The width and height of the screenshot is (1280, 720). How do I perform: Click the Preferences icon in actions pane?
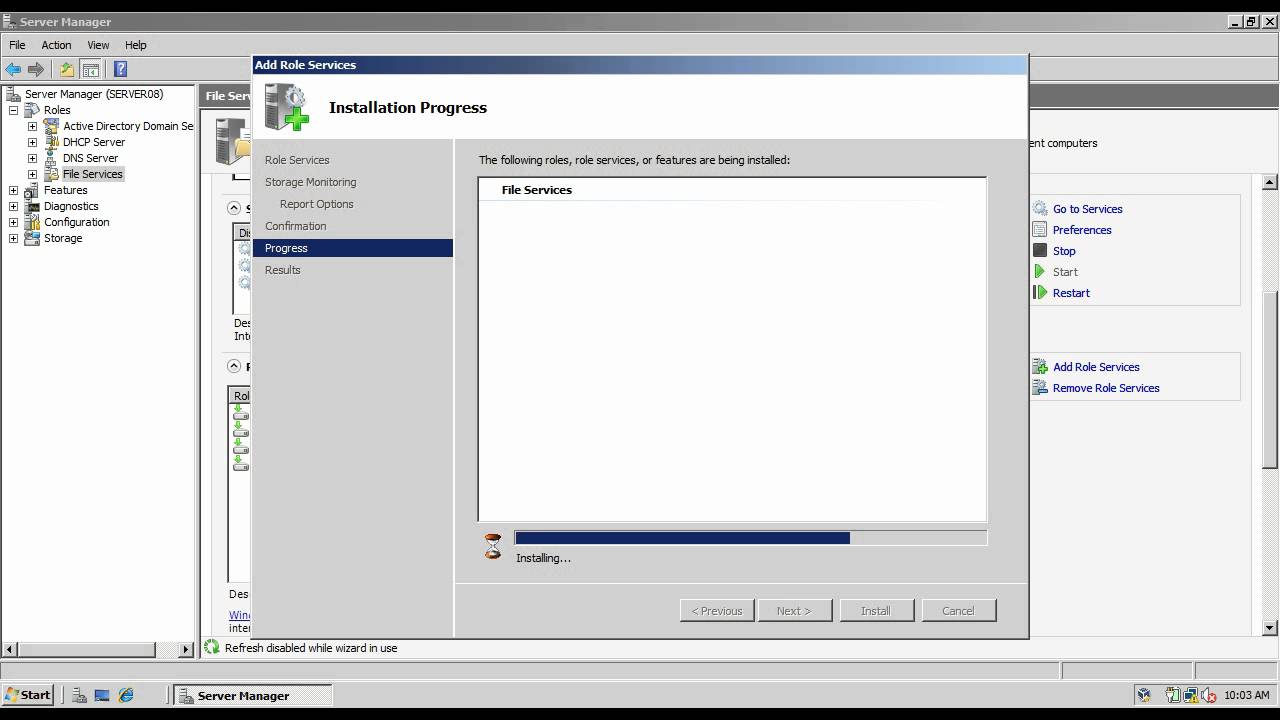[x=1040, y=230]
